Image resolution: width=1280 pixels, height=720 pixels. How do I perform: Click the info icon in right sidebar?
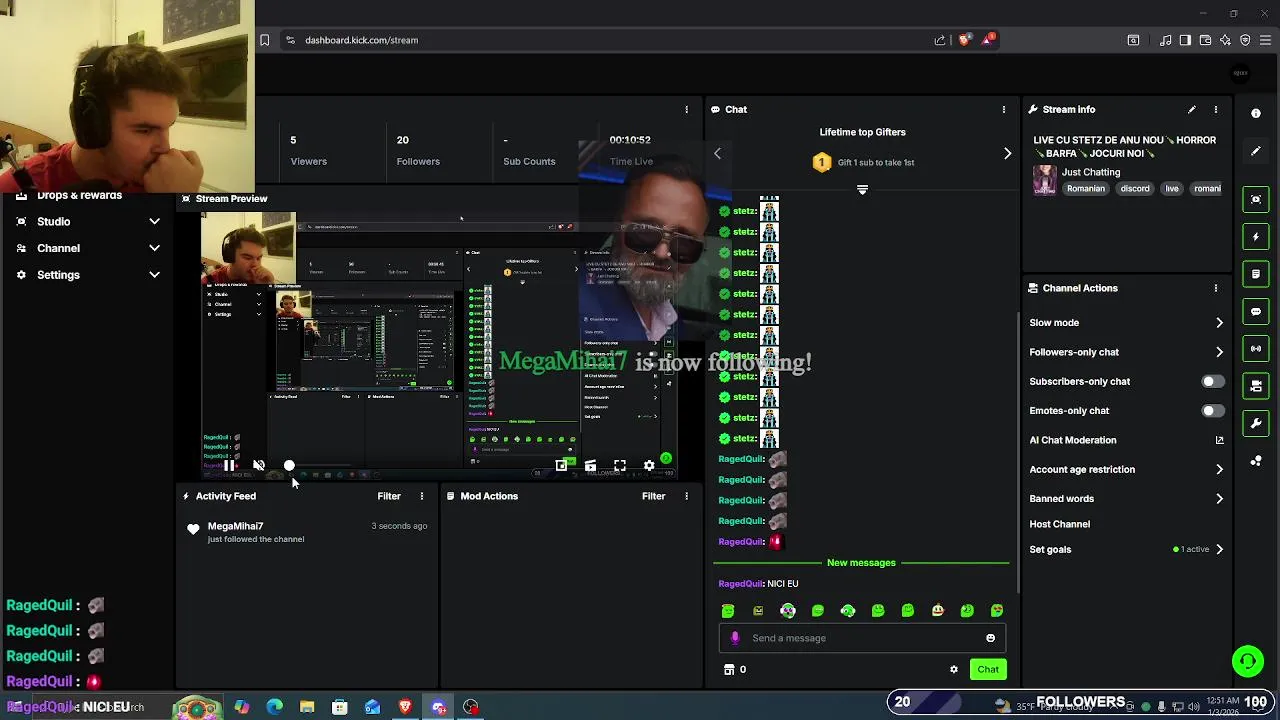tap(1256, 113)
